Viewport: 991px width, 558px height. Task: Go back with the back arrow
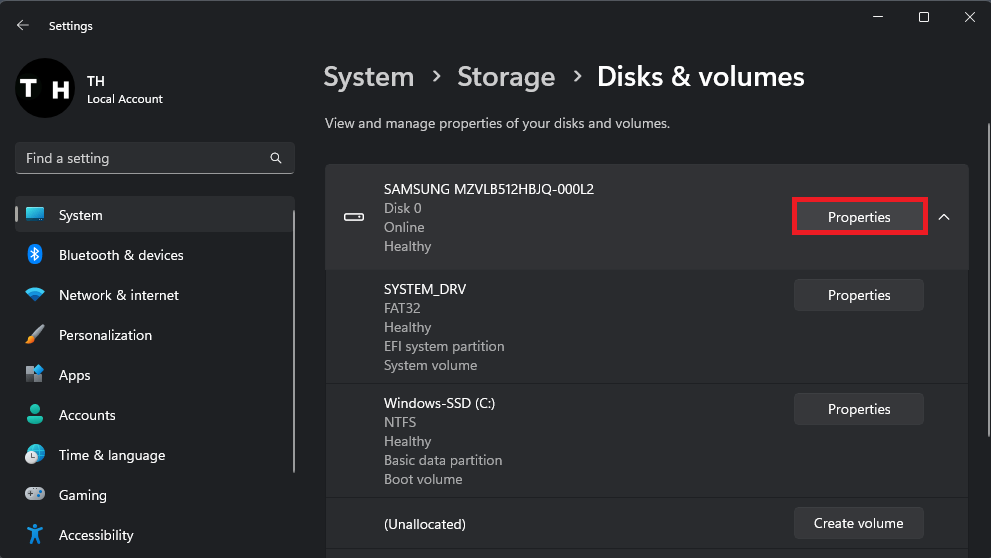[x=23, y=25]
